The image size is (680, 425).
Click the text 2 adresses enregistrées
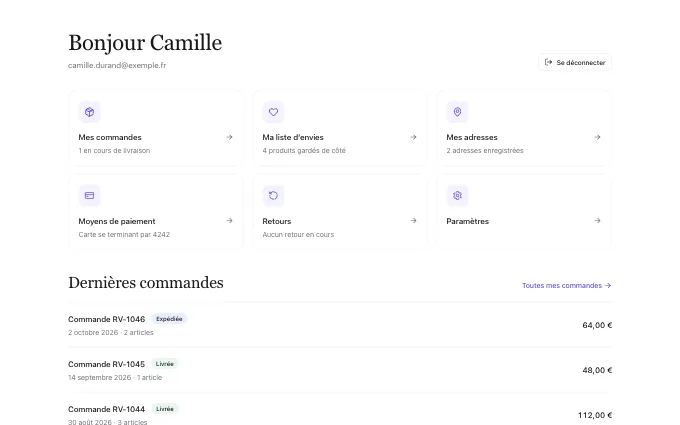pos(485,150)
